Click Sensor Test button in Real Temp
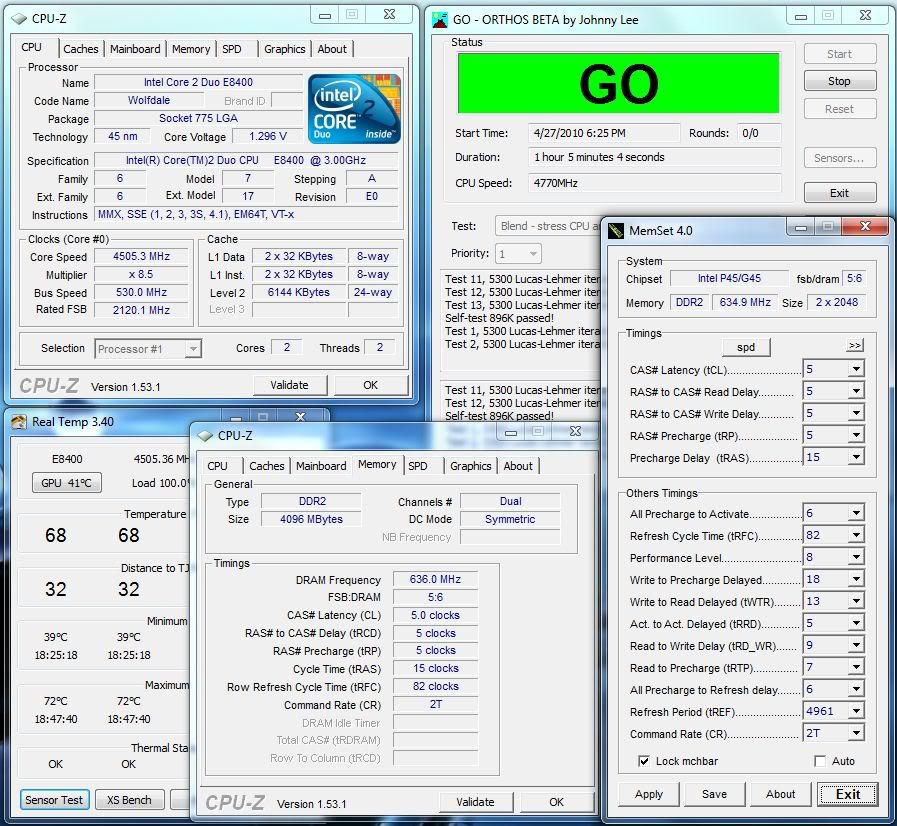Image resolution: width=897 pixels, height=826 pixels. [54, 800]
